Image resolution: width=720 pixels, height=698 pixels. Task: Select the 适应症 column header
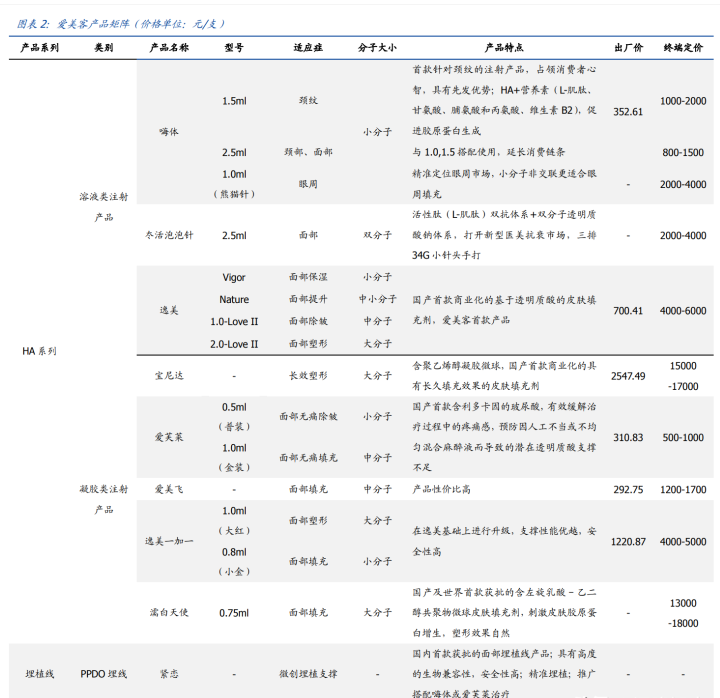pyautogui.click(x=308, y=47)
